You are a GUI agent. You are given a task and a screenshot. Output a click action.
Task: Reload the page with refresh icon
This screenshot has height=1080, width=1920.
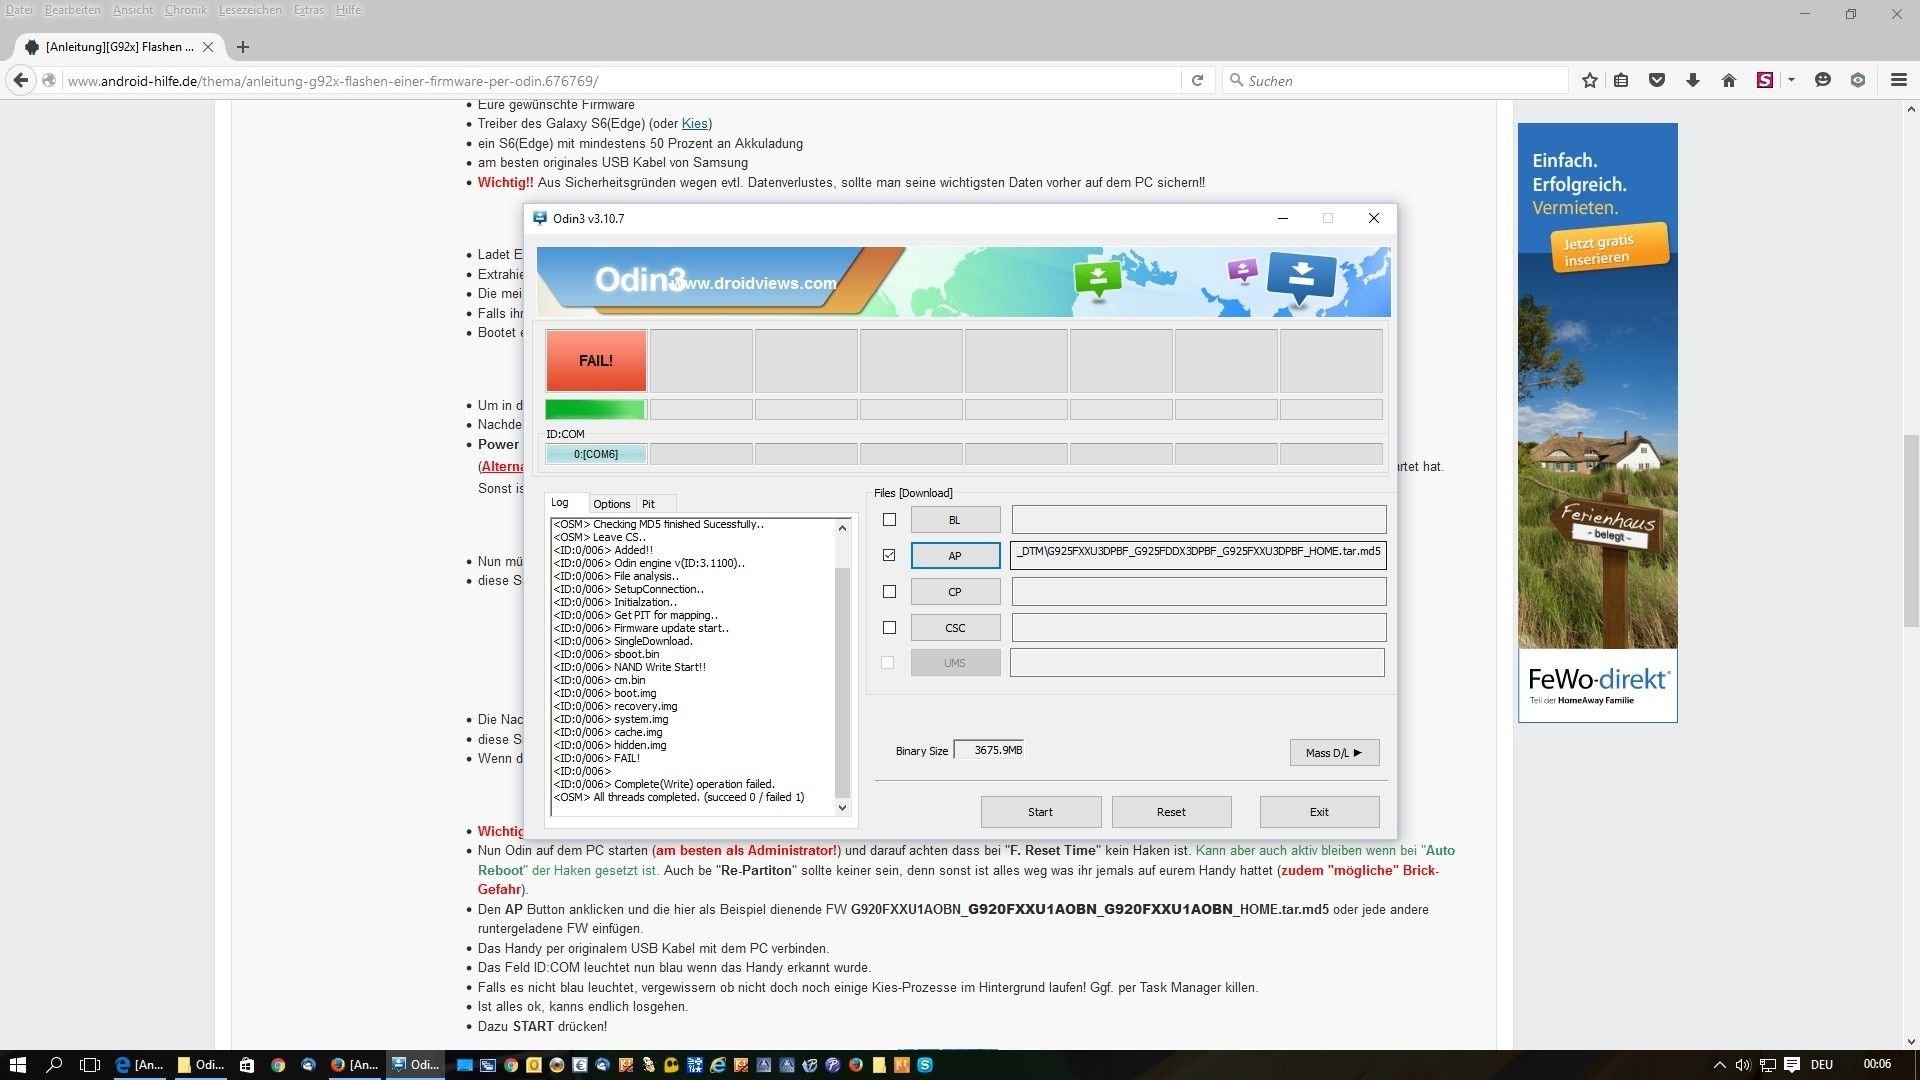1197,80
